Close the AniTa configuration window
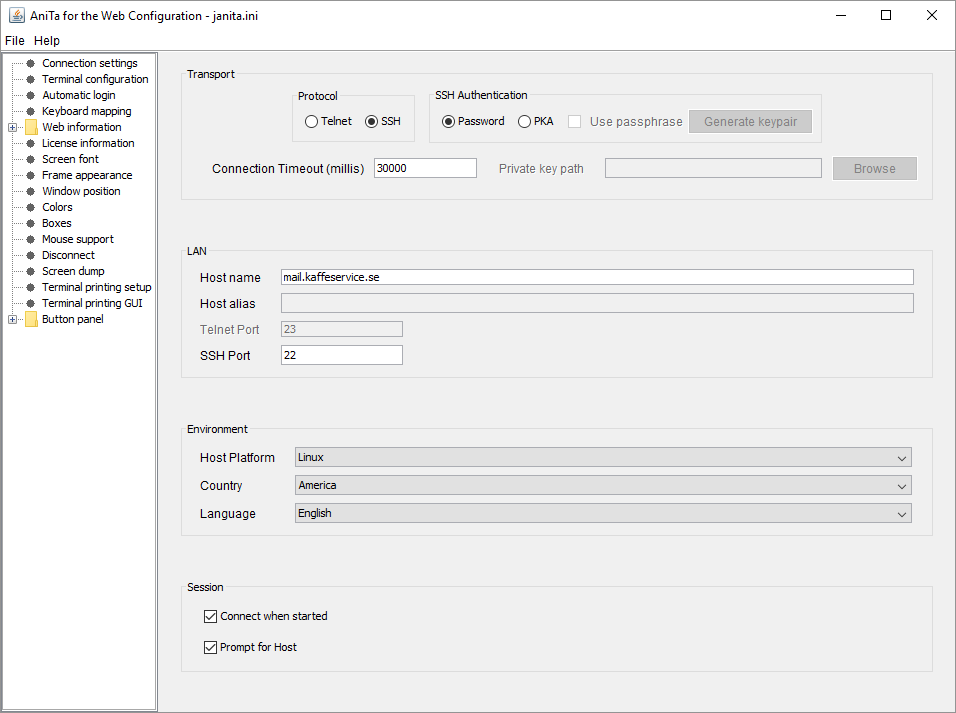 pos(932,15)
